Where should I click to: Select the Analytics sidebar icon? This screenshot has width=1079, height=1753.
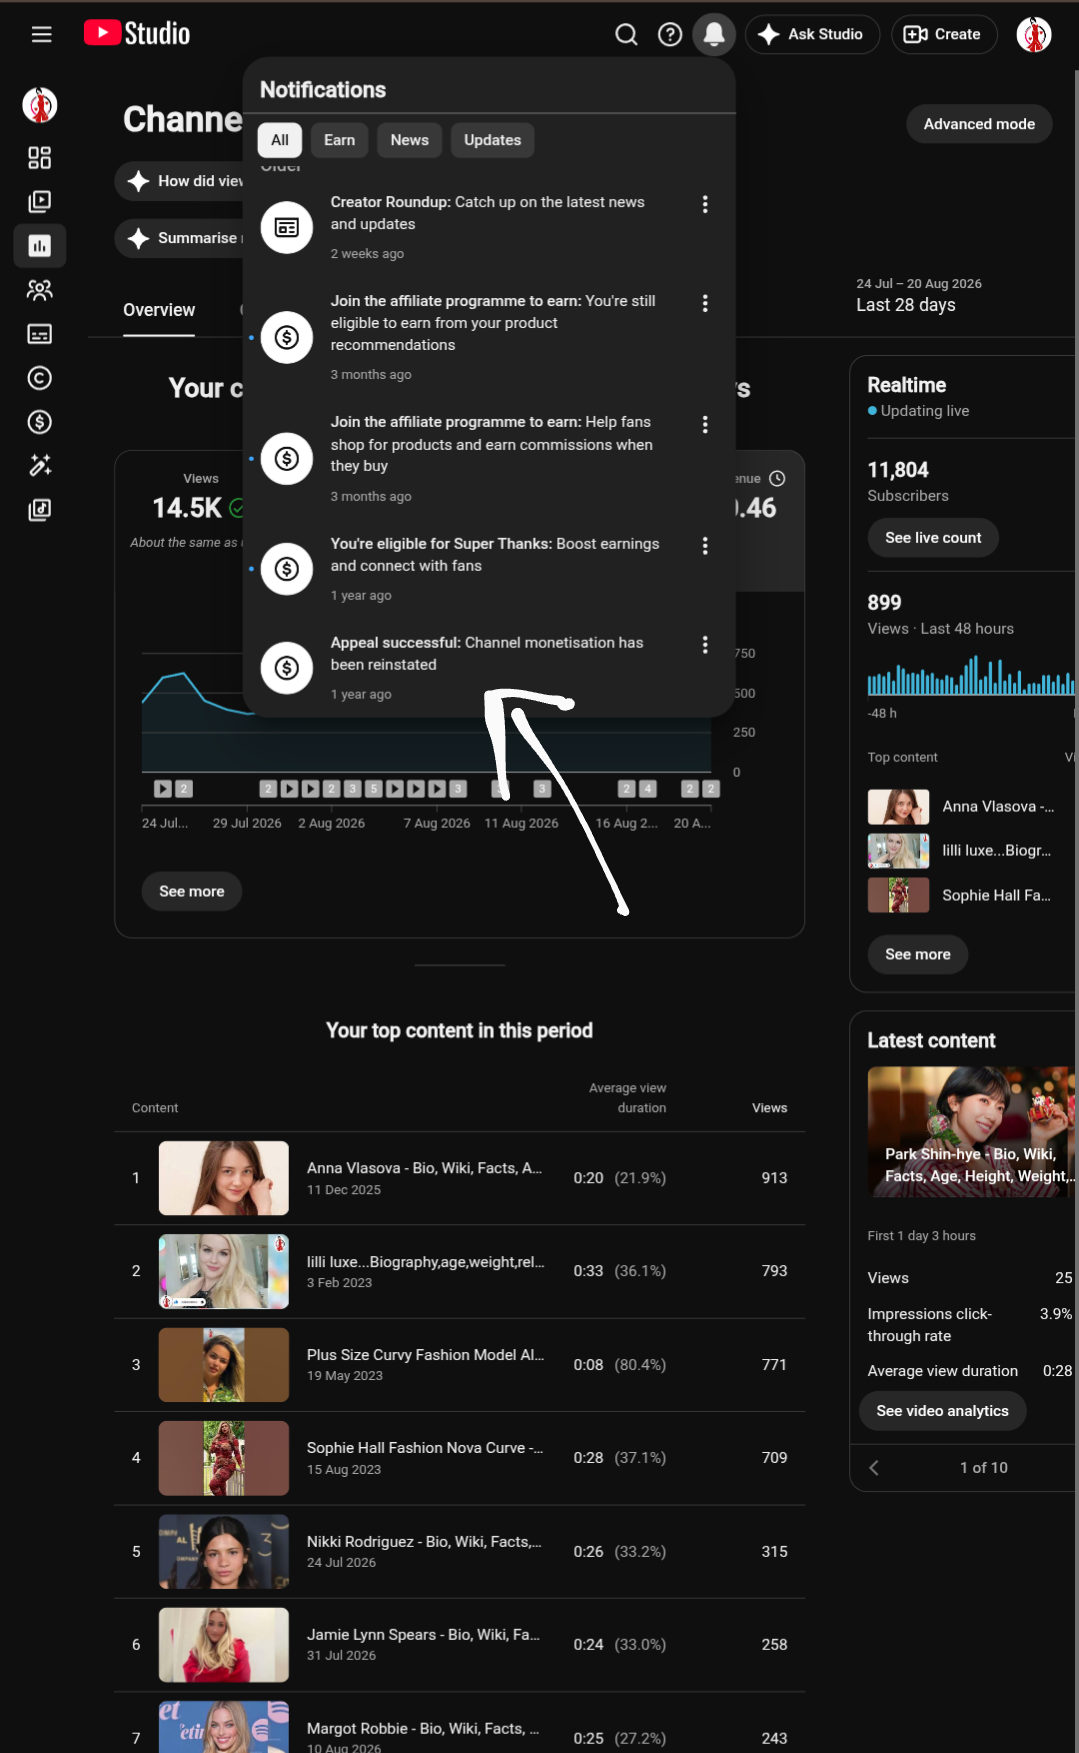coord(40,246)
